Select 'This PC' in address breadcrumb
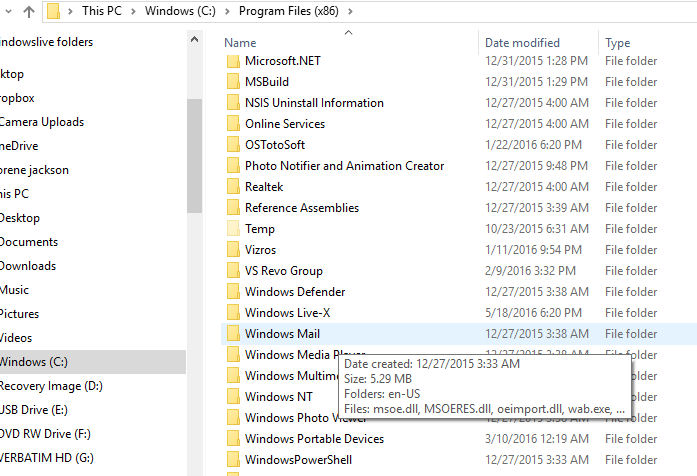 pos(102,11)
